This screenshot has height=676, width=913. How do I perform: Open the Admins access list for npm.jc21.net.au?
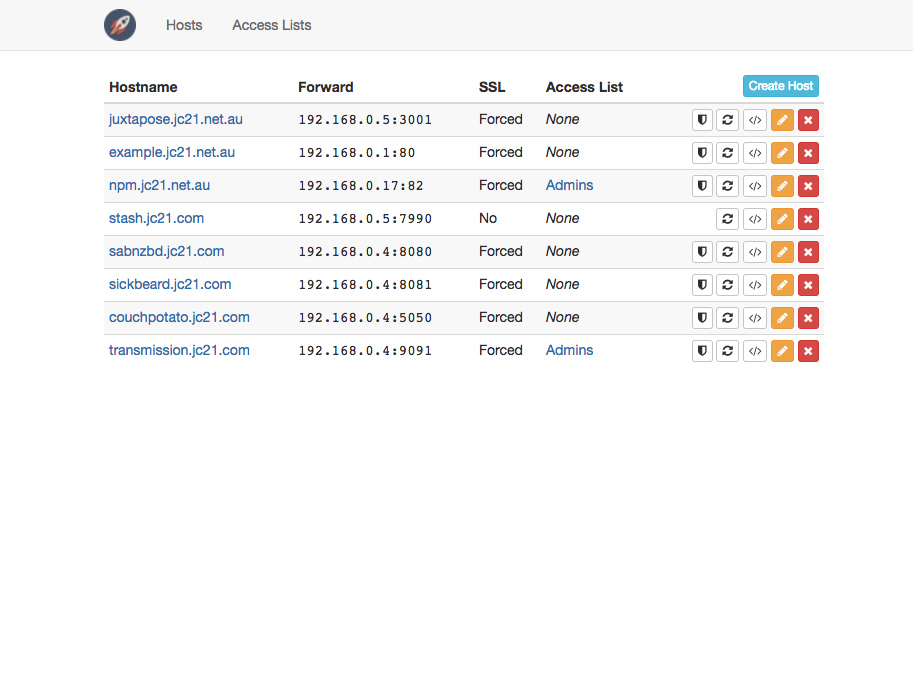(x=569, y=185)
